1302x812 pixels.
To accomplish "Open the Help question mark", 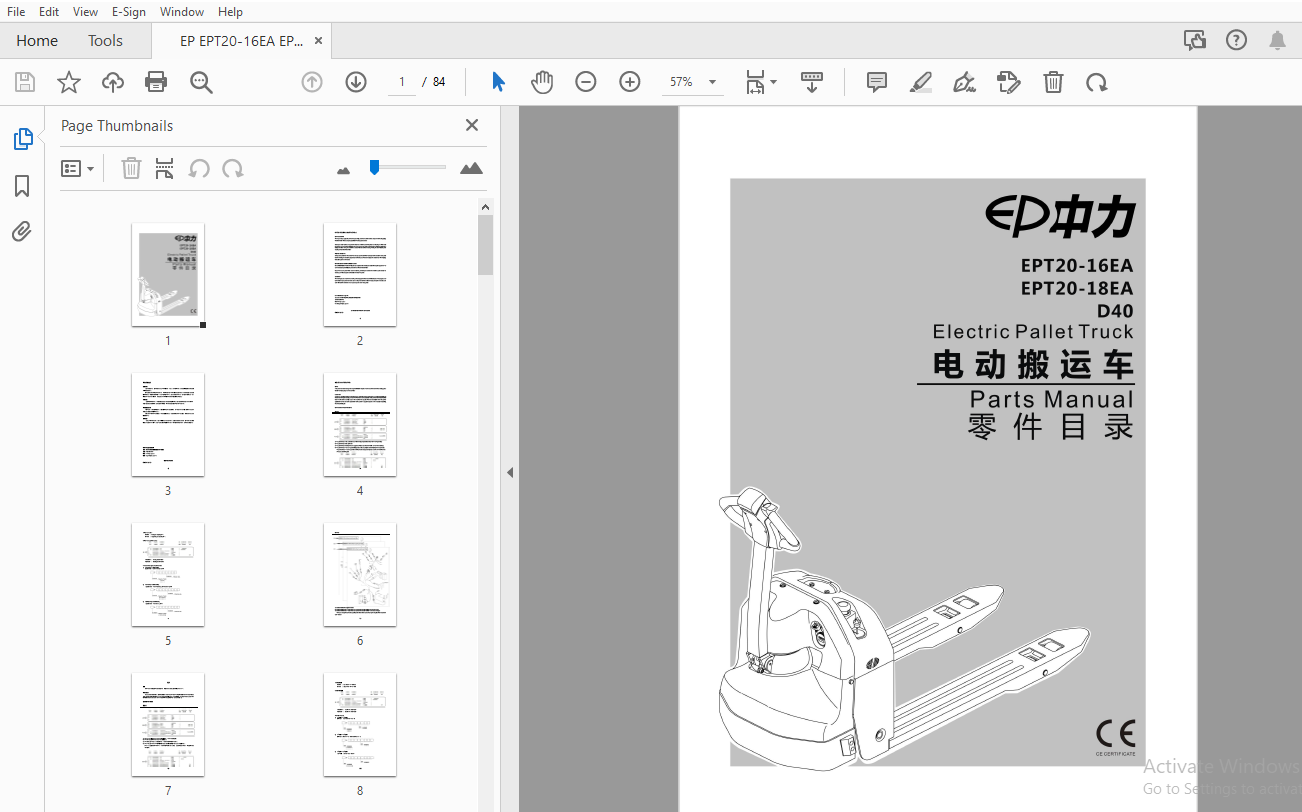I will (1236, 40).
